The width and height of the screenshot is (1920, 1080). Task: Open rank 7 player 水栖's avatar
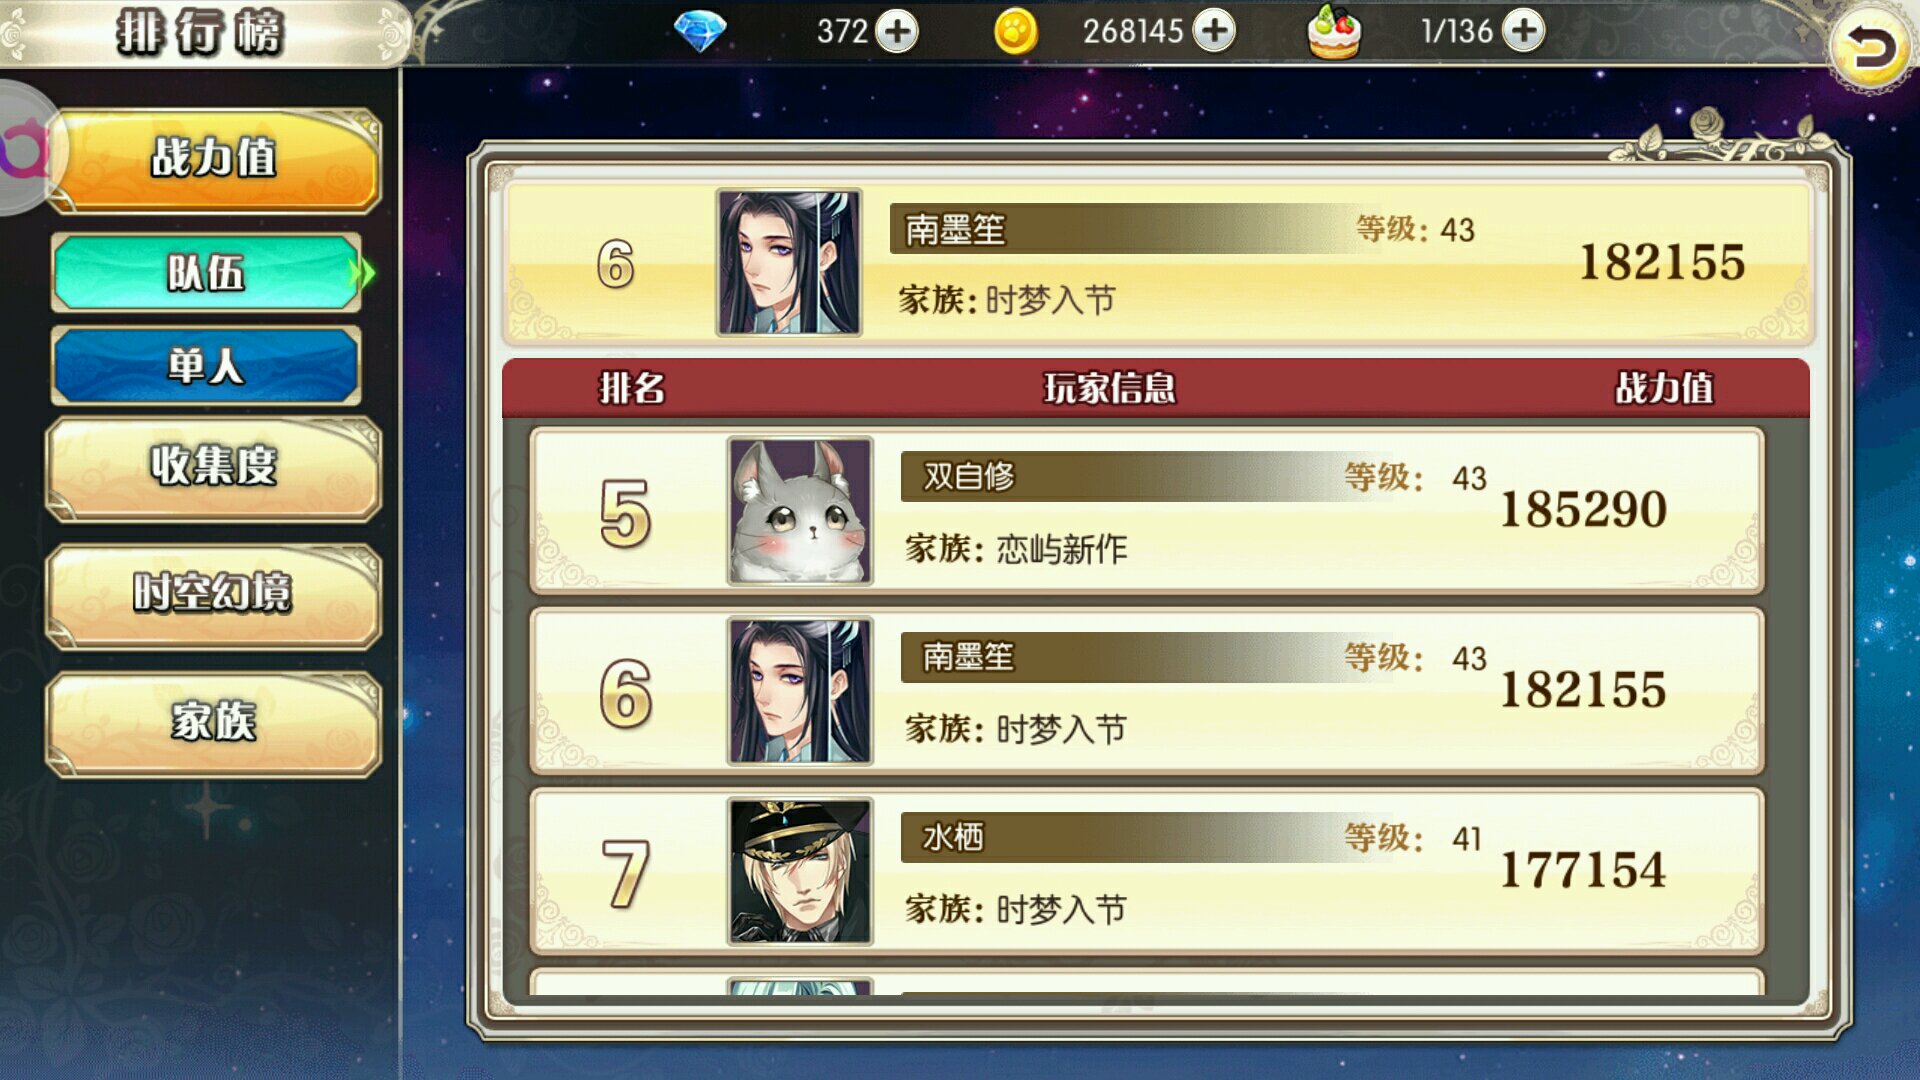click(x=800, y=871)
